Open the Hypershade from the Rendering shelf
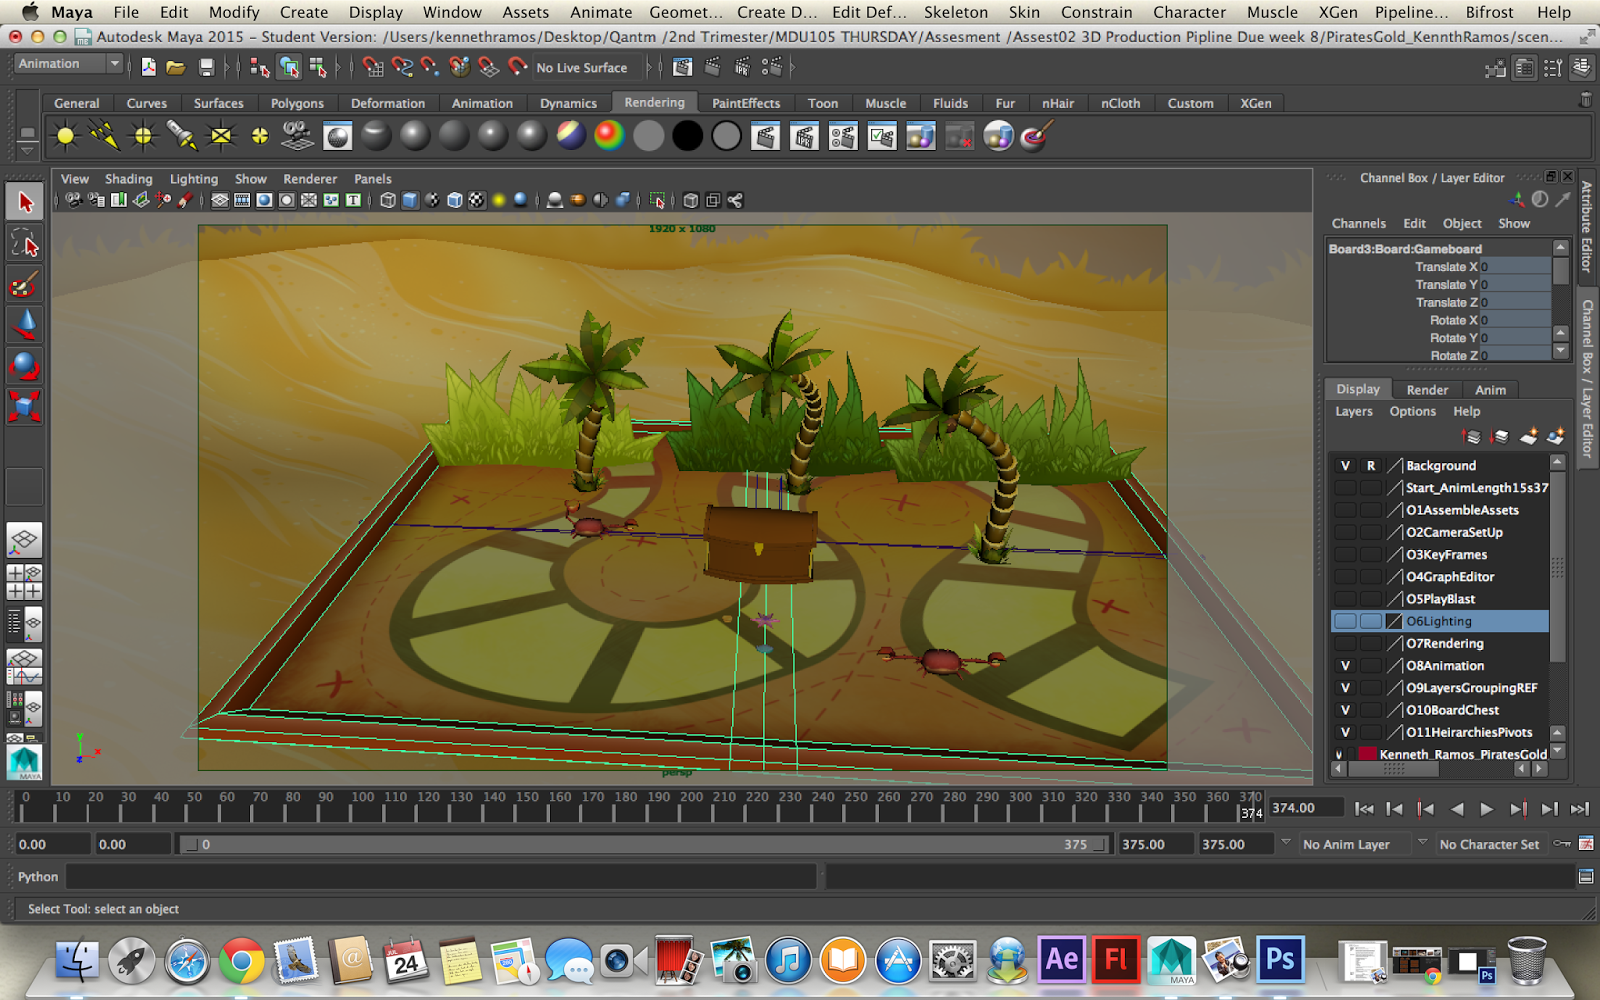Image resolution: width=1600 pixels, height=1000 pixels. click(337, 135)
